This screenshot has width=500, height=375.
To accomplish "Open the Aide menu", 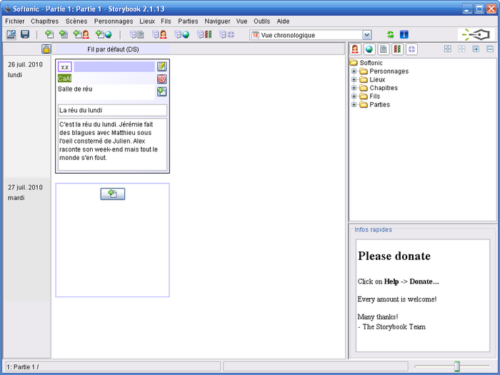I will (283, 21).
